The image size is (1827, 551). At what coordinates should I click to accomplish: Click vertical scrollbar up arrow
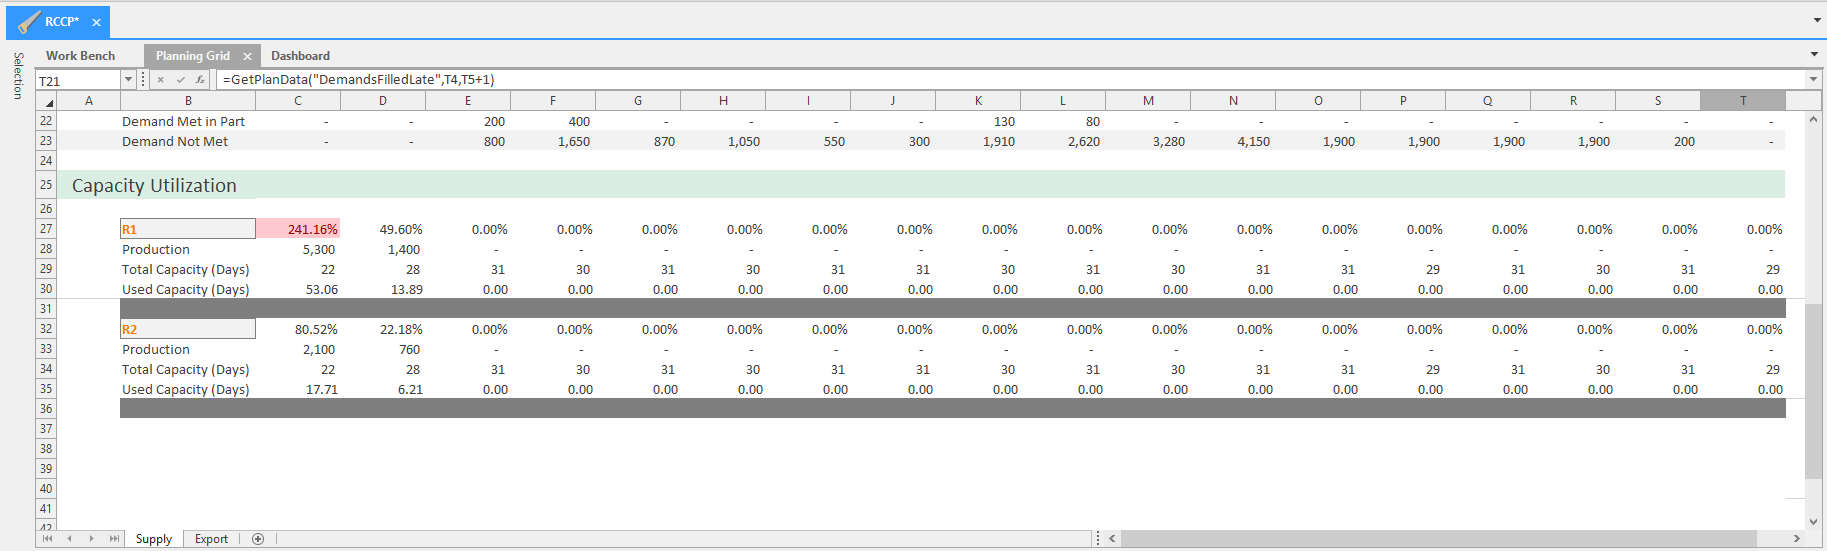pyautogui.click(x=1814, y=119)
